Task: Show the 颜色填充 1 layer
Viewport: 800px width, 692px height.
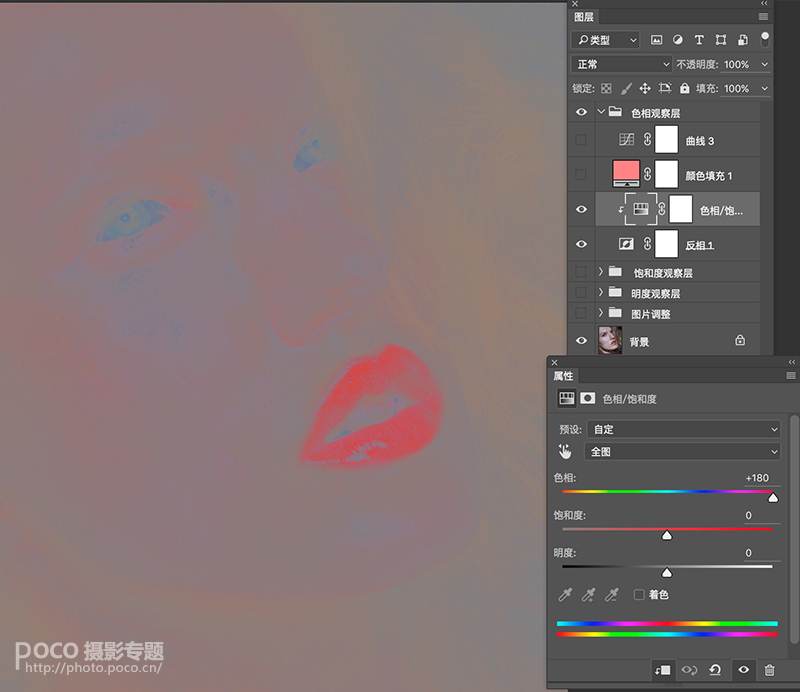Action: (581, 175)
